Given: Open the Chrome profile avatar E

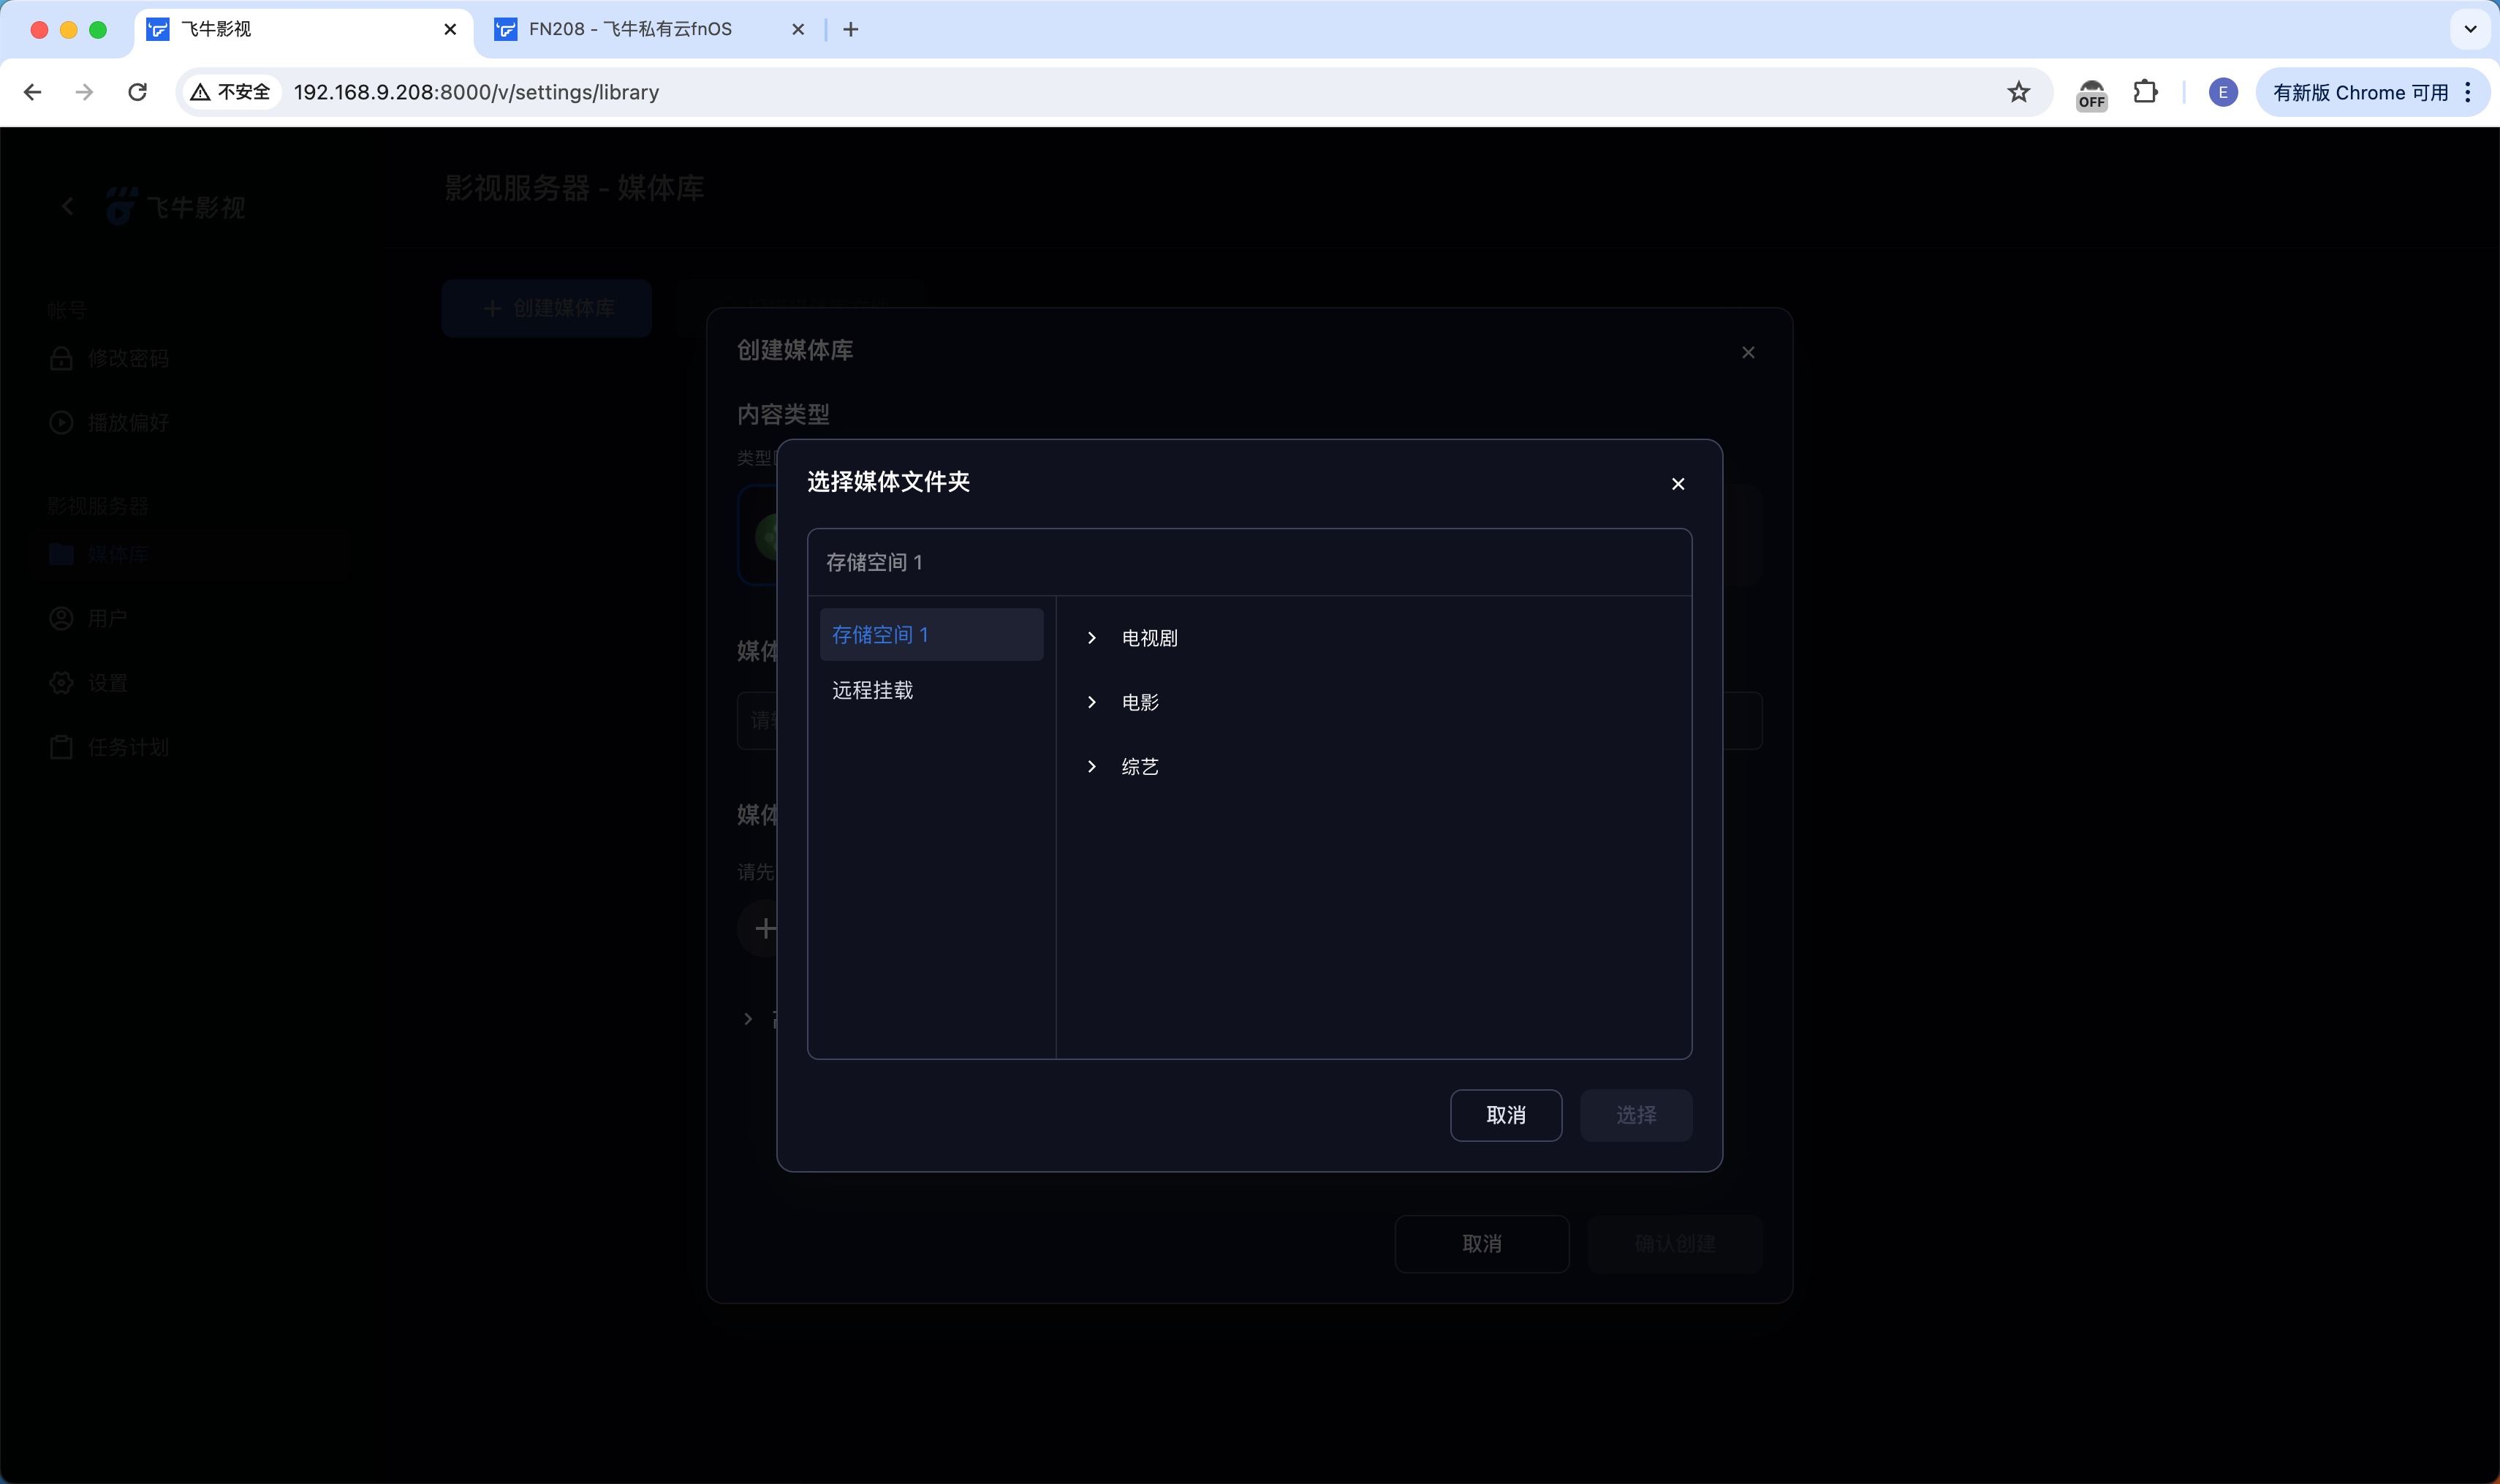Looking at the screenshot, I should [2222, 92].
